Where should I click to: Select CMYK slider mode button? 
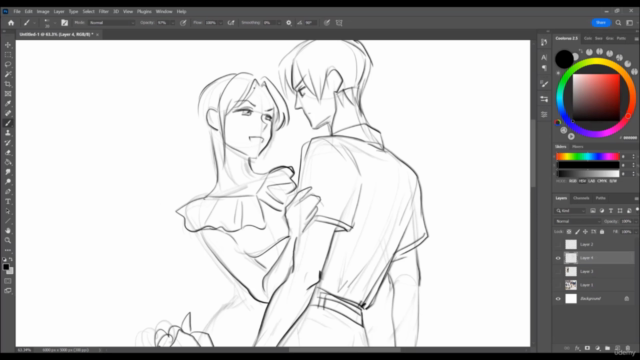coord(602,181)
